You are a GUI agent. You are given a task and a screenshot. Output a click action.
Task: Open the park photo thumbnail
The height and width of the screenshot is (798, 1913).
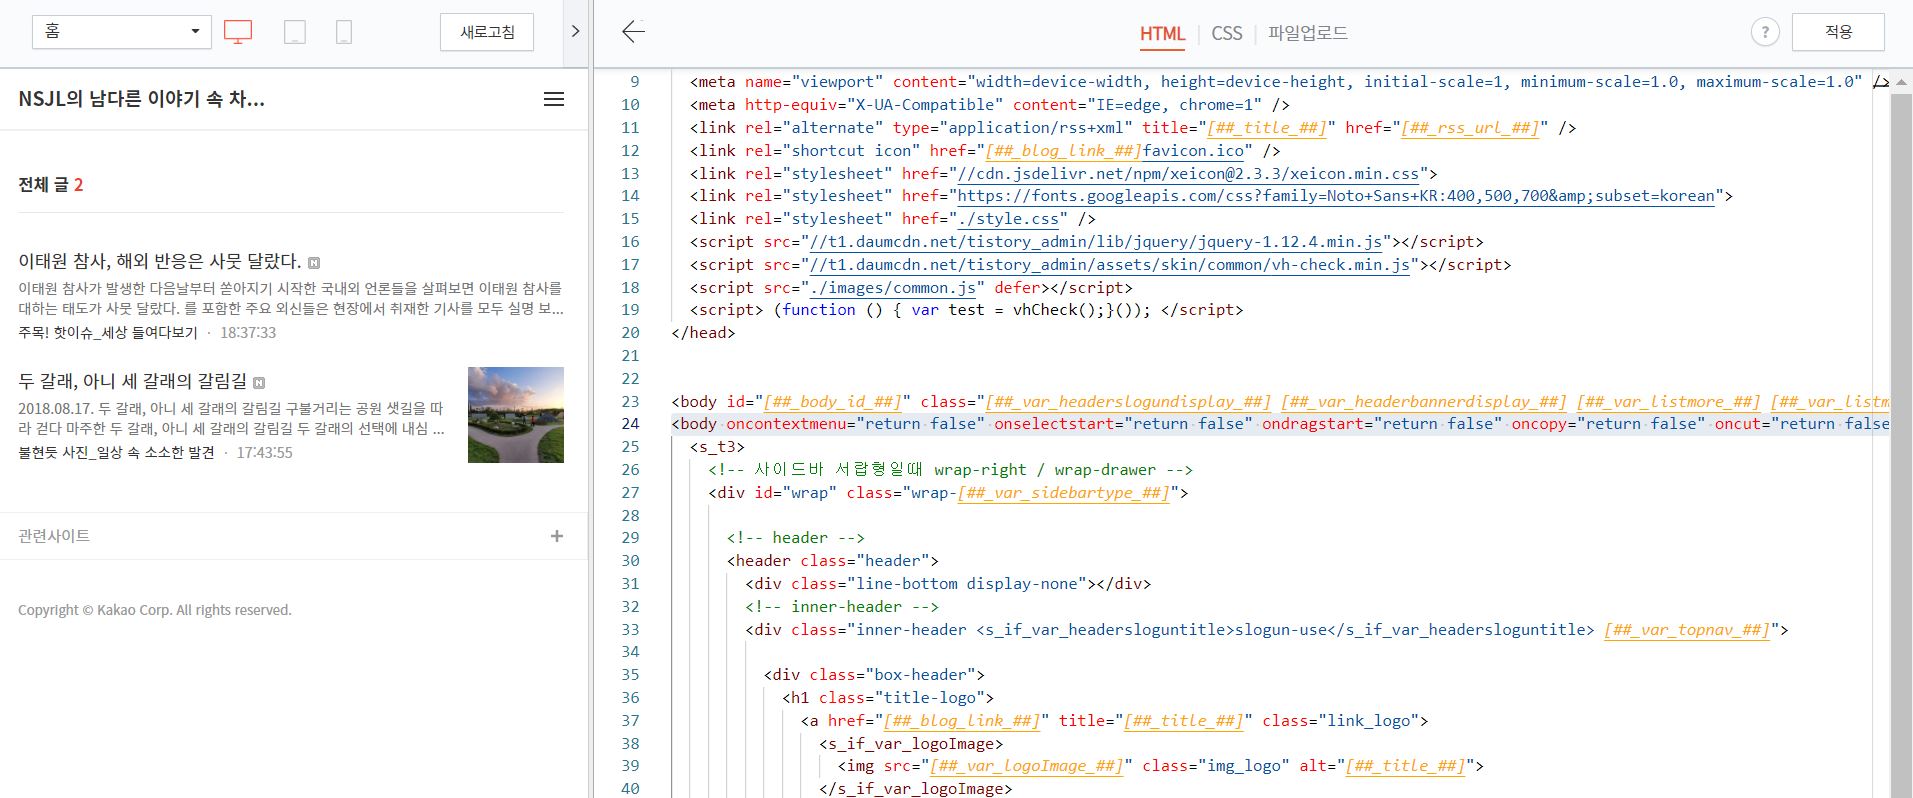point(516,415)
